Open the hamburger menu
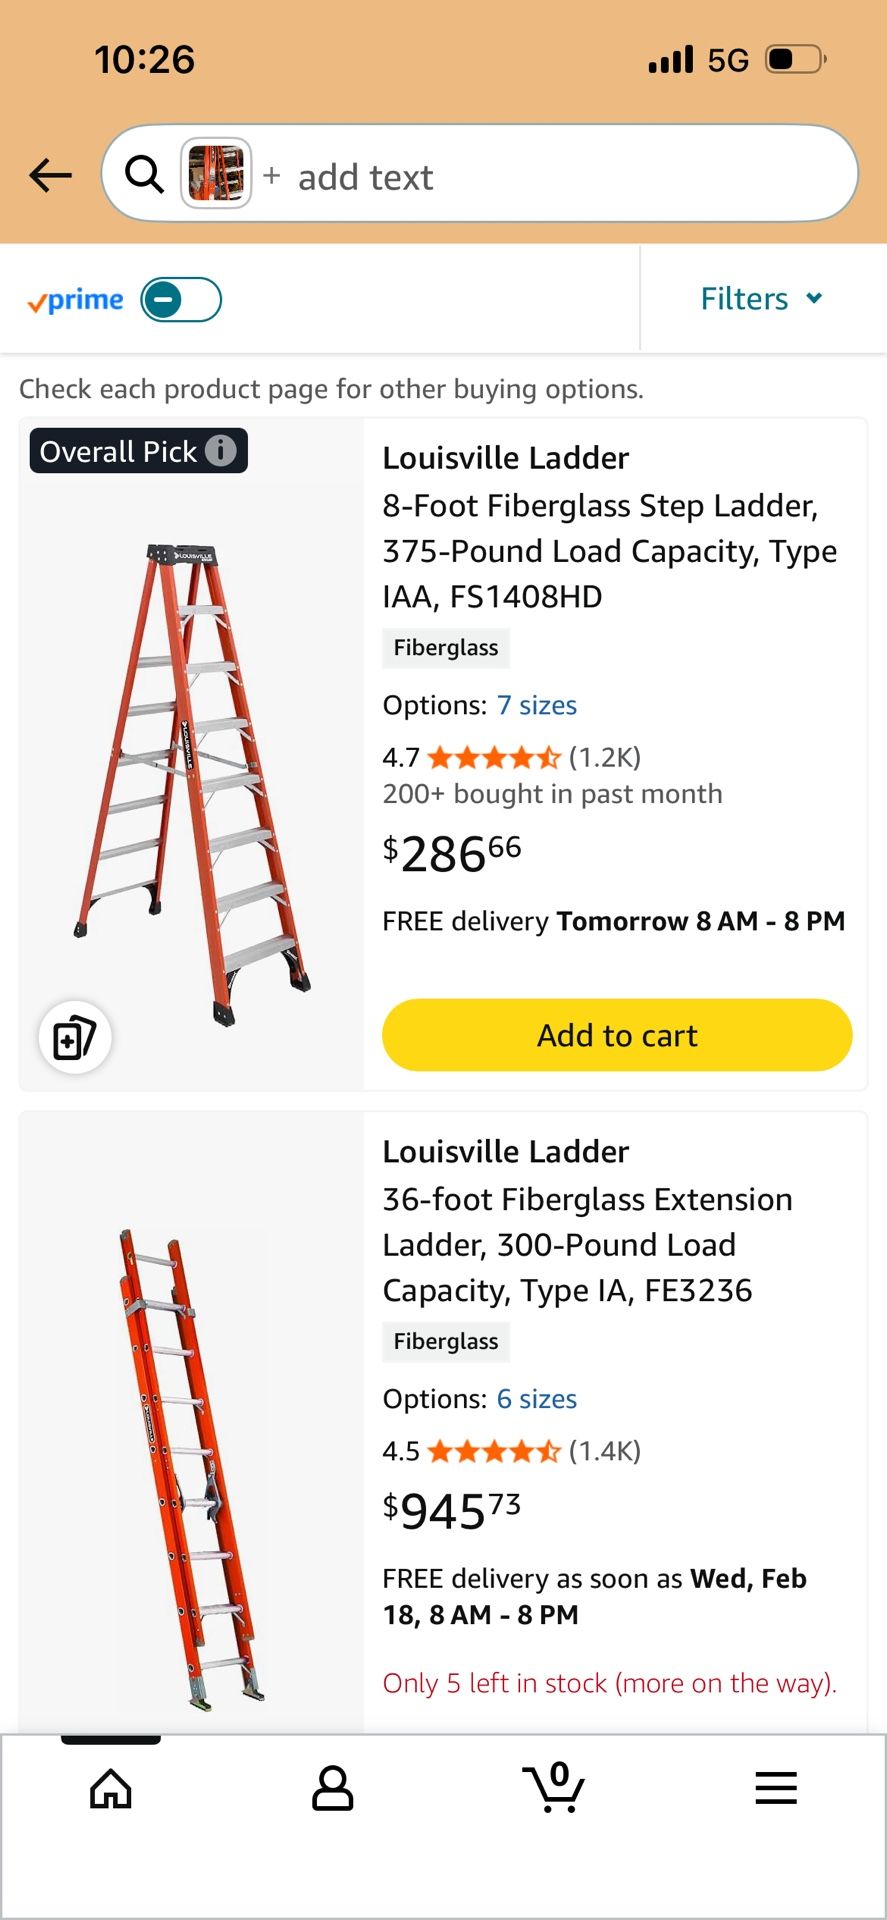This screenshot has height=1920, width=887. tap(776, 1789)
